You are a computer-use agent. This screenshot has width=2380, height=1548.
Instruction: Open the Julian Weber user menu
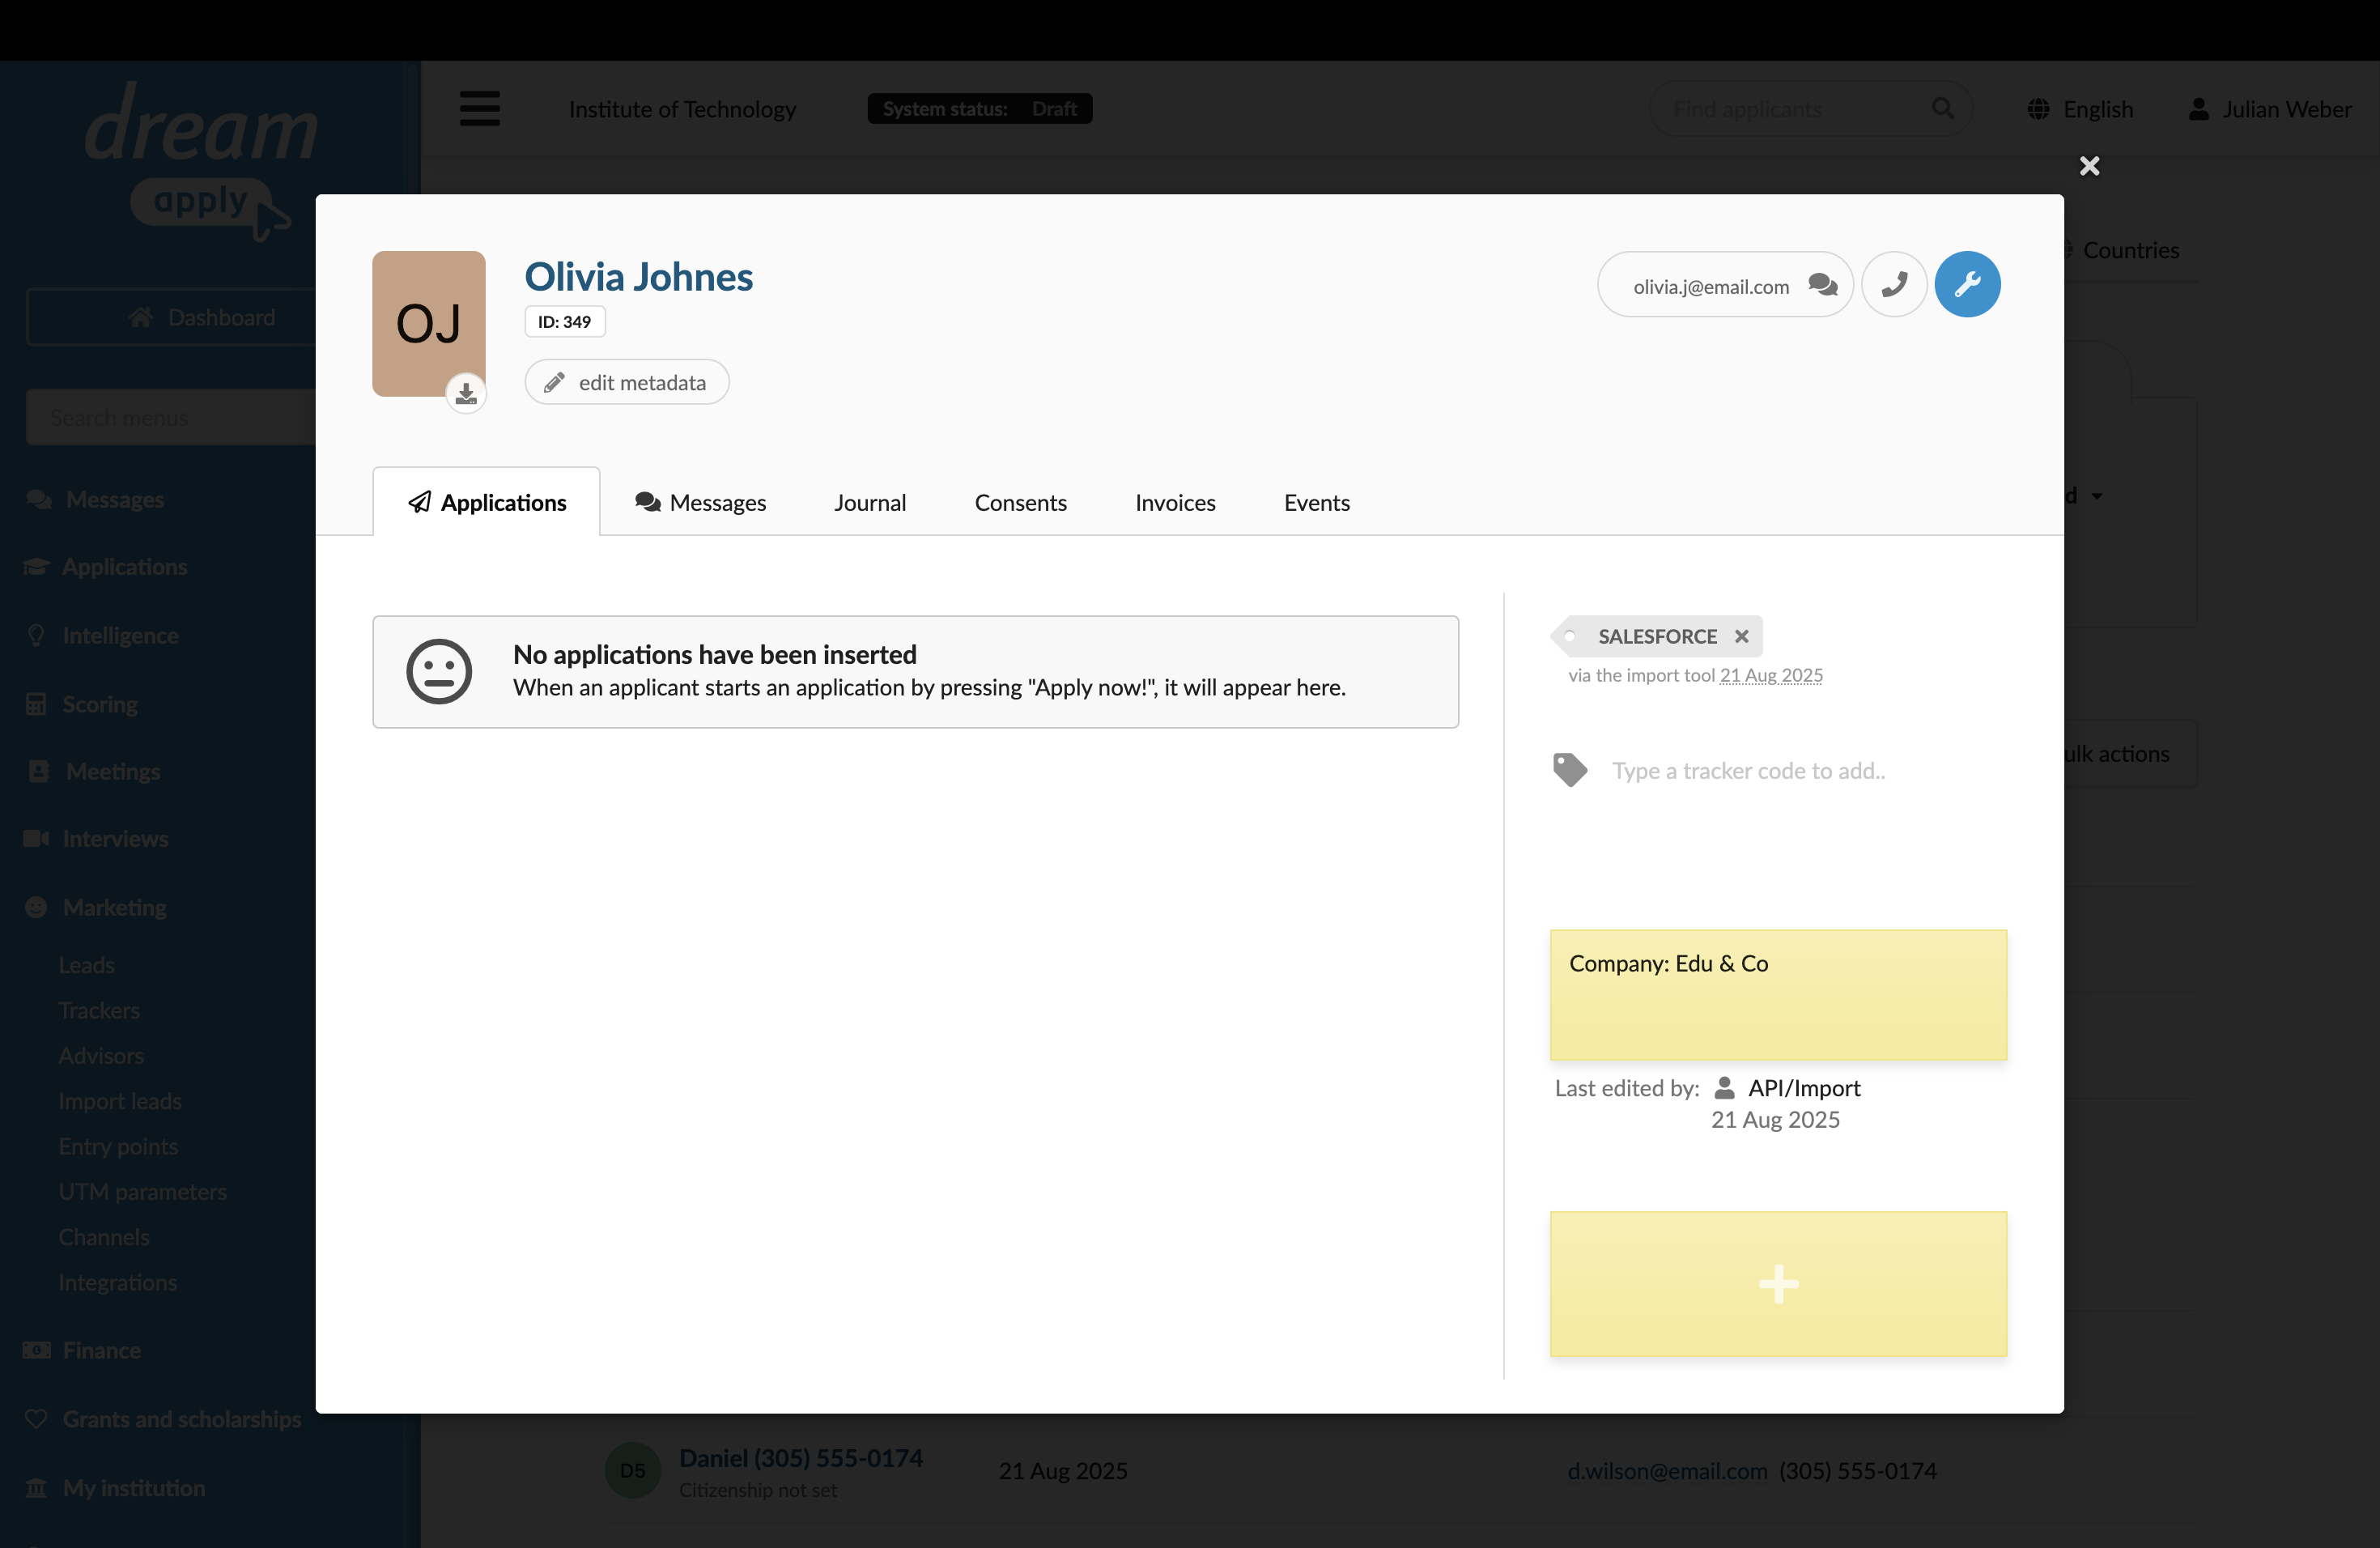pyautogui.click(x=2270, y=109)
